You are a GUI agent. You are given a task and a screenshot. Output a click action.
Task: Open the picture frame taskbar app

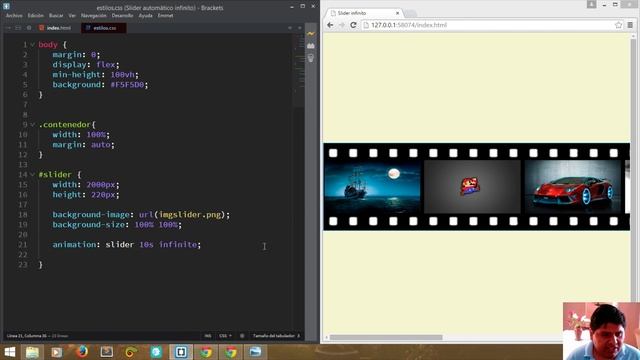(107, 352)
